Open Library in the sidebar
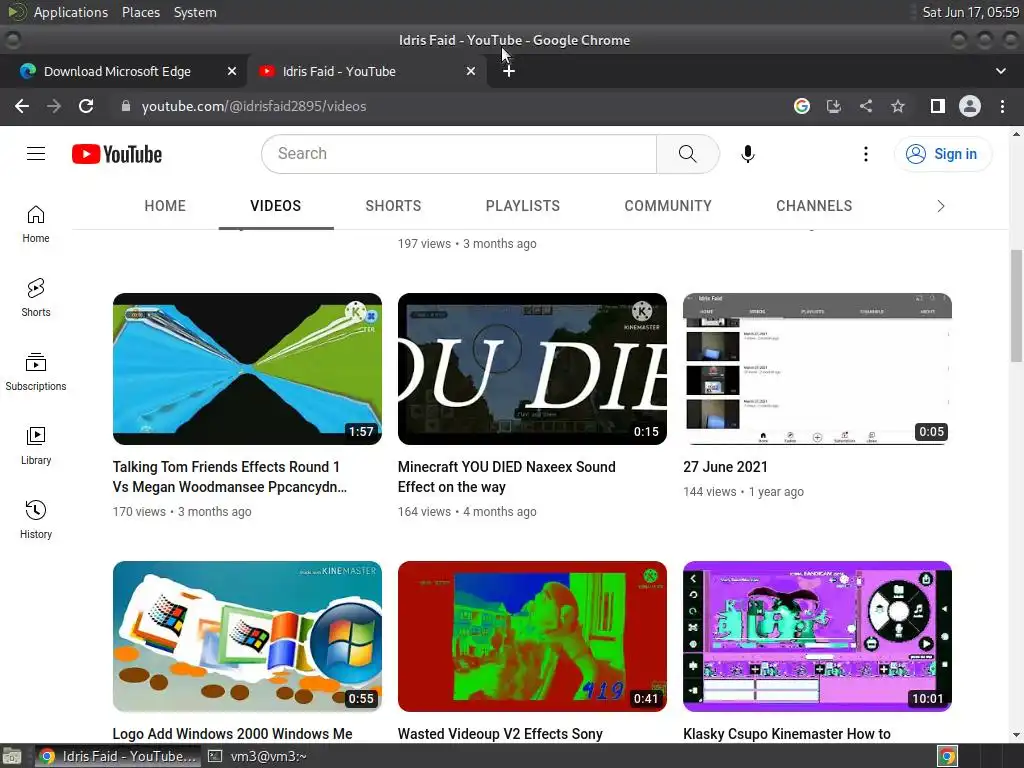This screenshot has width=1024, height=768. pos(36,445)
